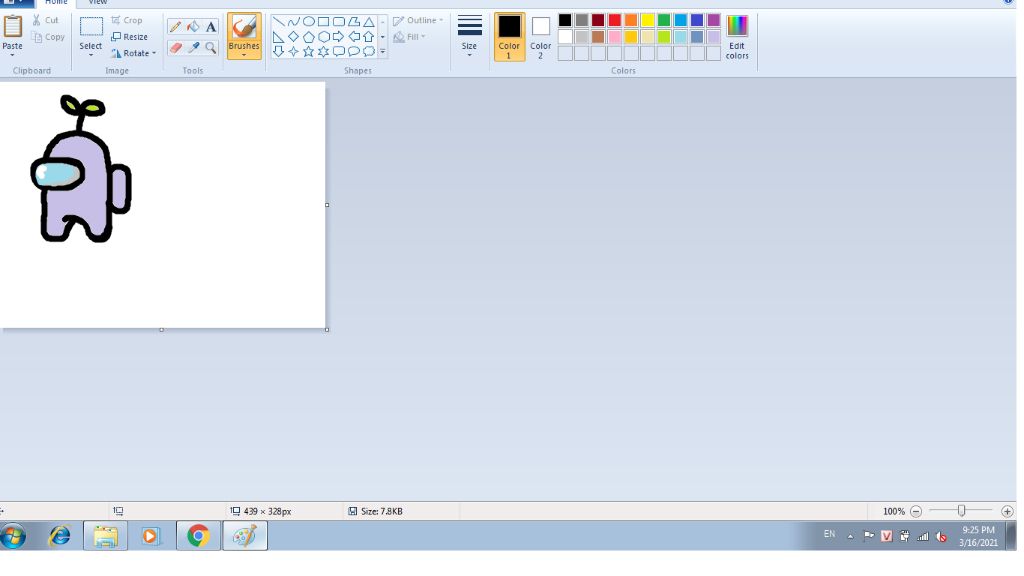Select the Text tool
Viewport: 1024px width, 576px height.
[x=210, y=27]
